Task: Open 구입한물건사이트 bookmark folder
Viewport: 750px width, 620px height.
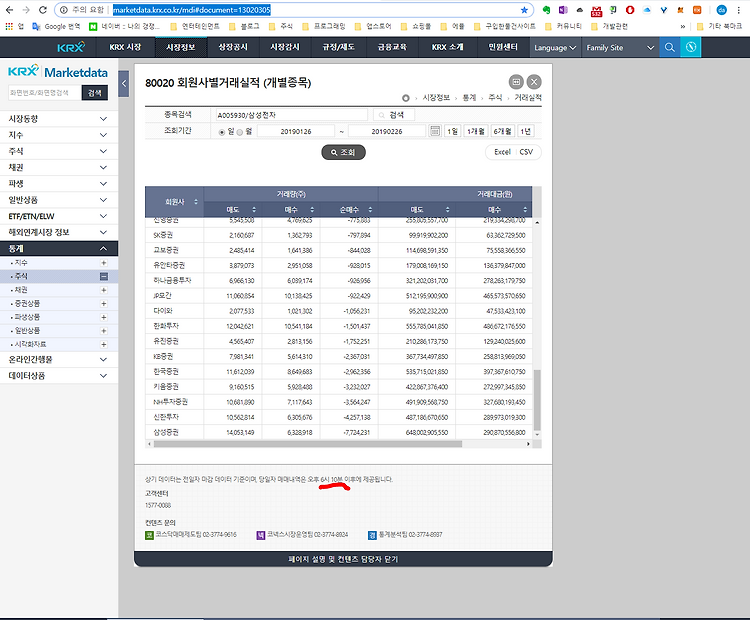Action: pos(505,26)
